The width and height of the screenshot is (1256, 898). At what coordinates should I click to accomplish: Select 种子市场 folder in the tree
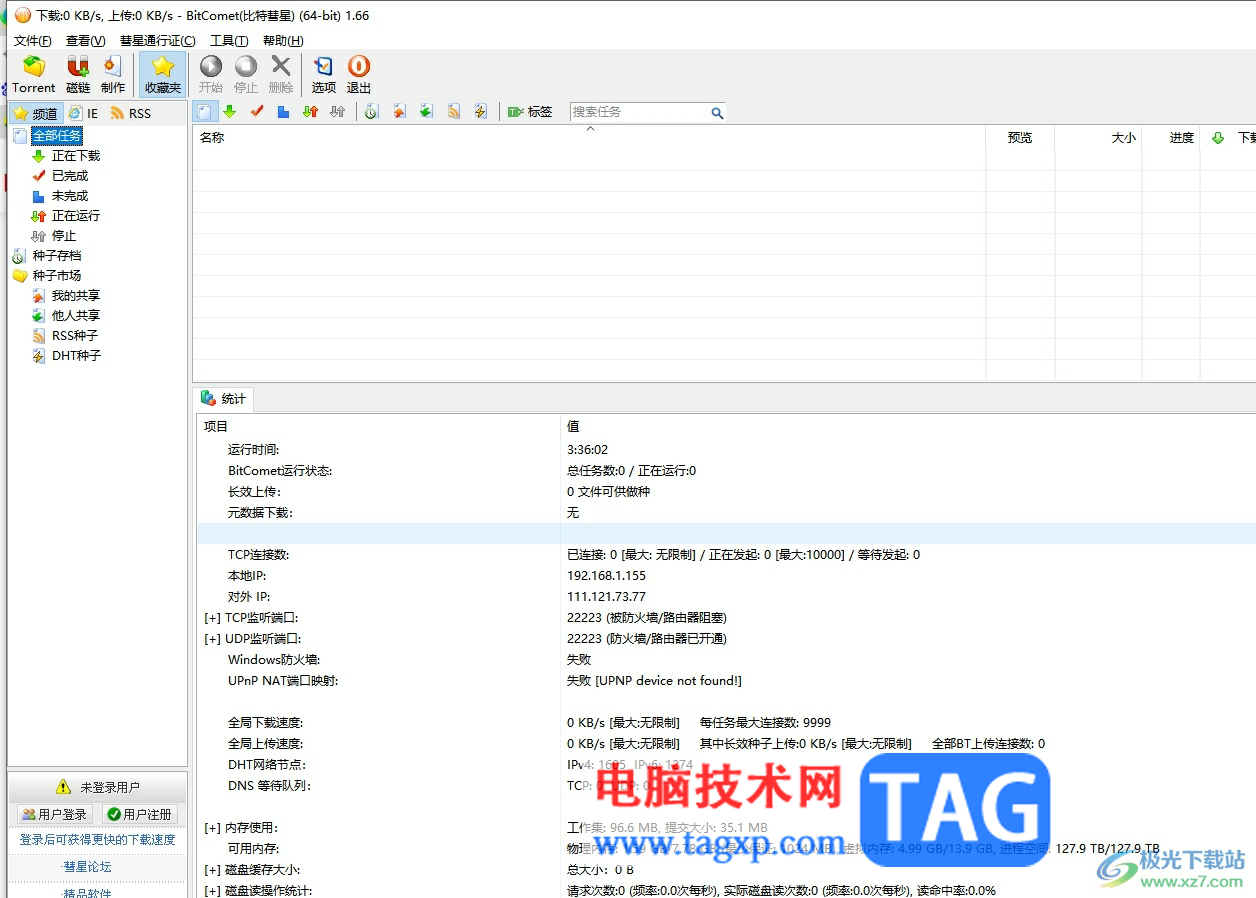(x=57, y=276)
